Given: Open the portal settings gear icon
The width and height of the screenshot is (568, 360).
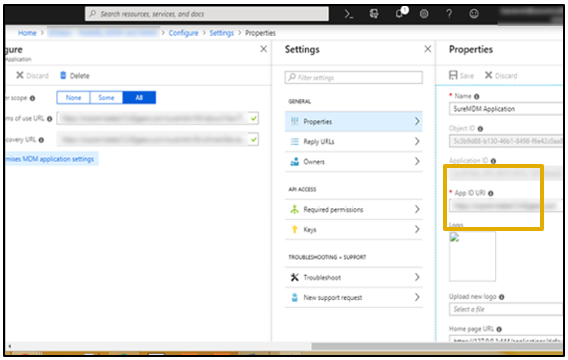Looking at the screenshot, I should 424,14.
